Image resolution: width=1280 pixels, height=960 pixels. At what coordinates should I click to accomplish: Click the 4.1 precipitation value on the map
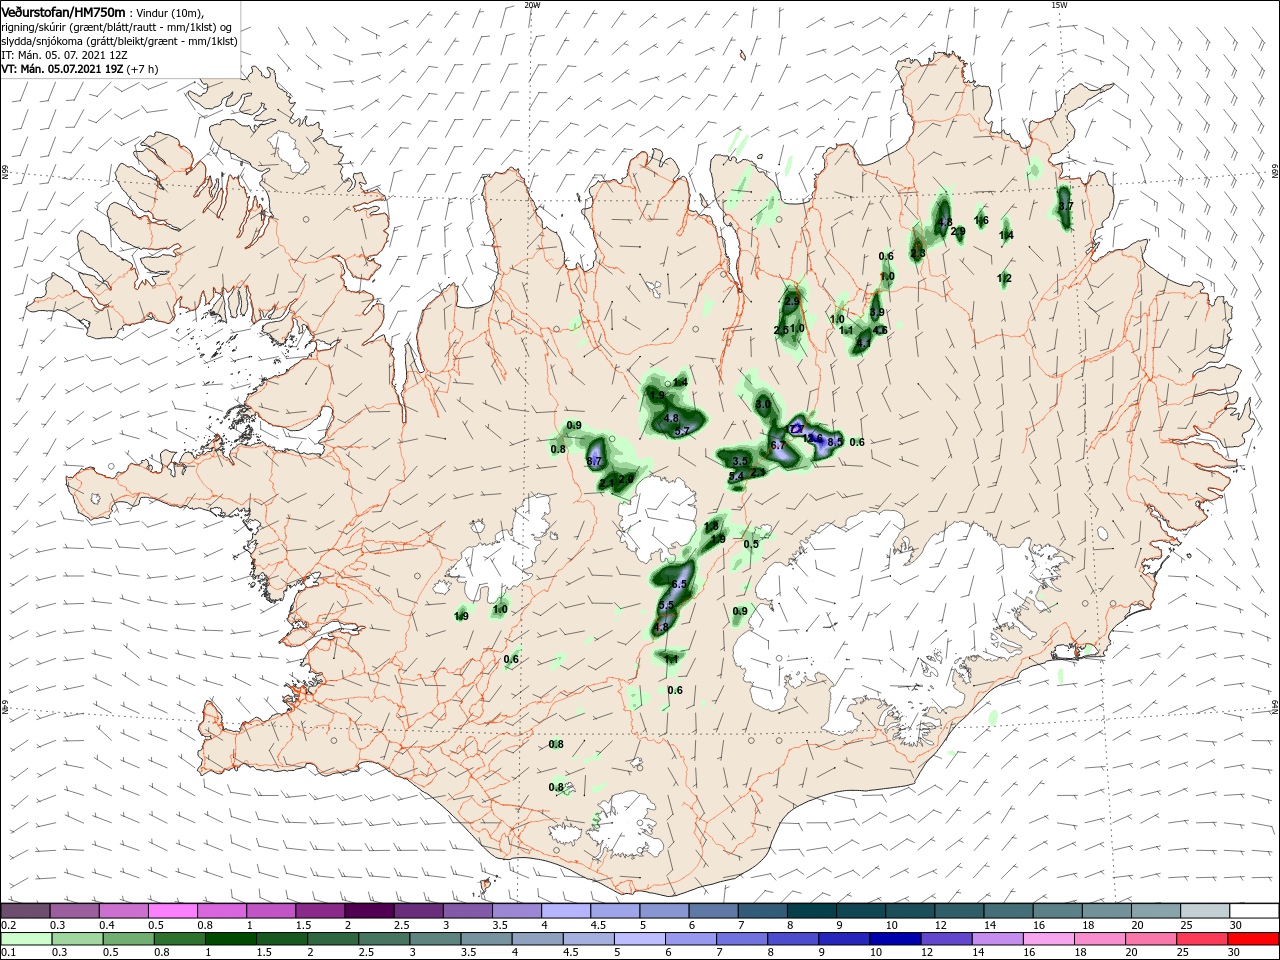click(x=865, y=343)
